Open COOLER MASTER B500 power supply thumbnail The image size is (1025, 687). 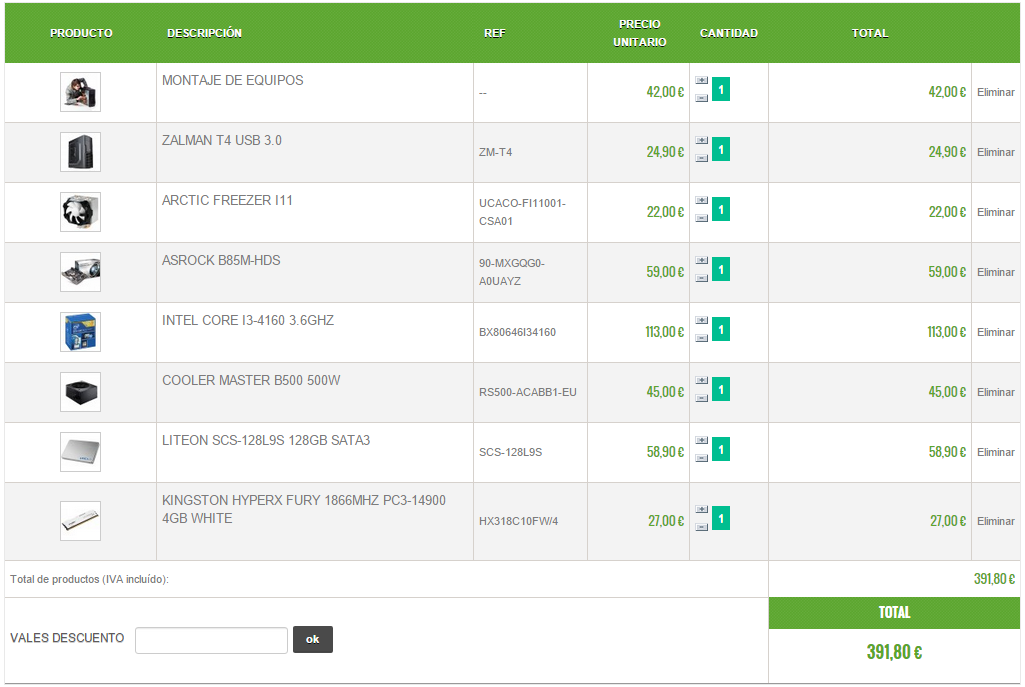pos(80,392)
